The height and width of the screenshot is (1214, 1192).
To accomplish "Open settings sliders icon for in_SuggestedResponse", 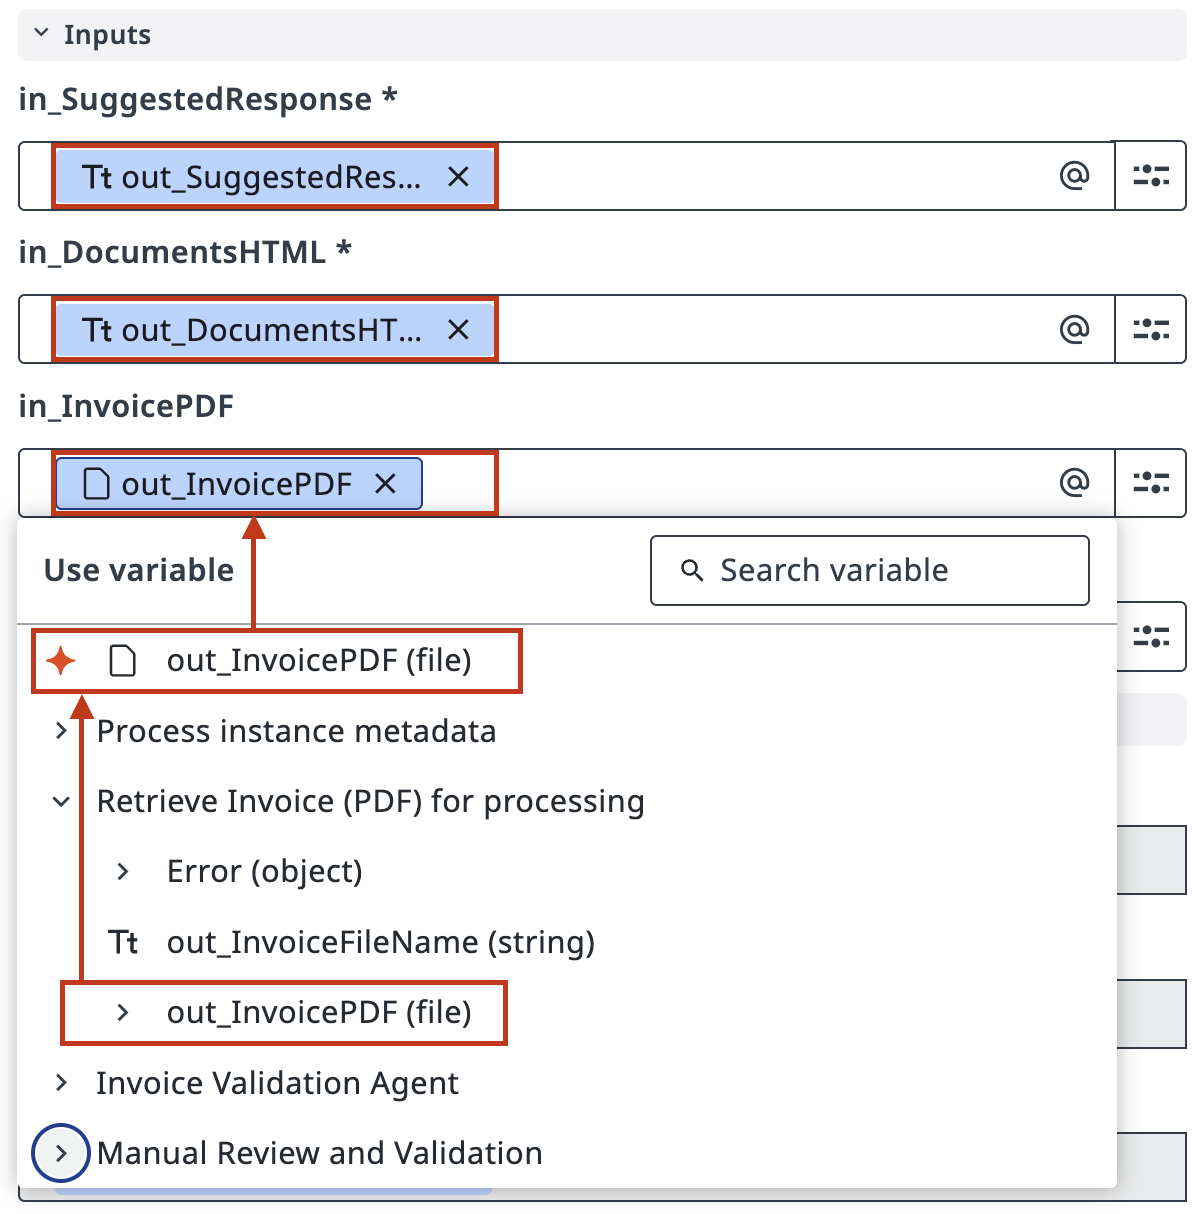I will click(x=1151, y=176).
